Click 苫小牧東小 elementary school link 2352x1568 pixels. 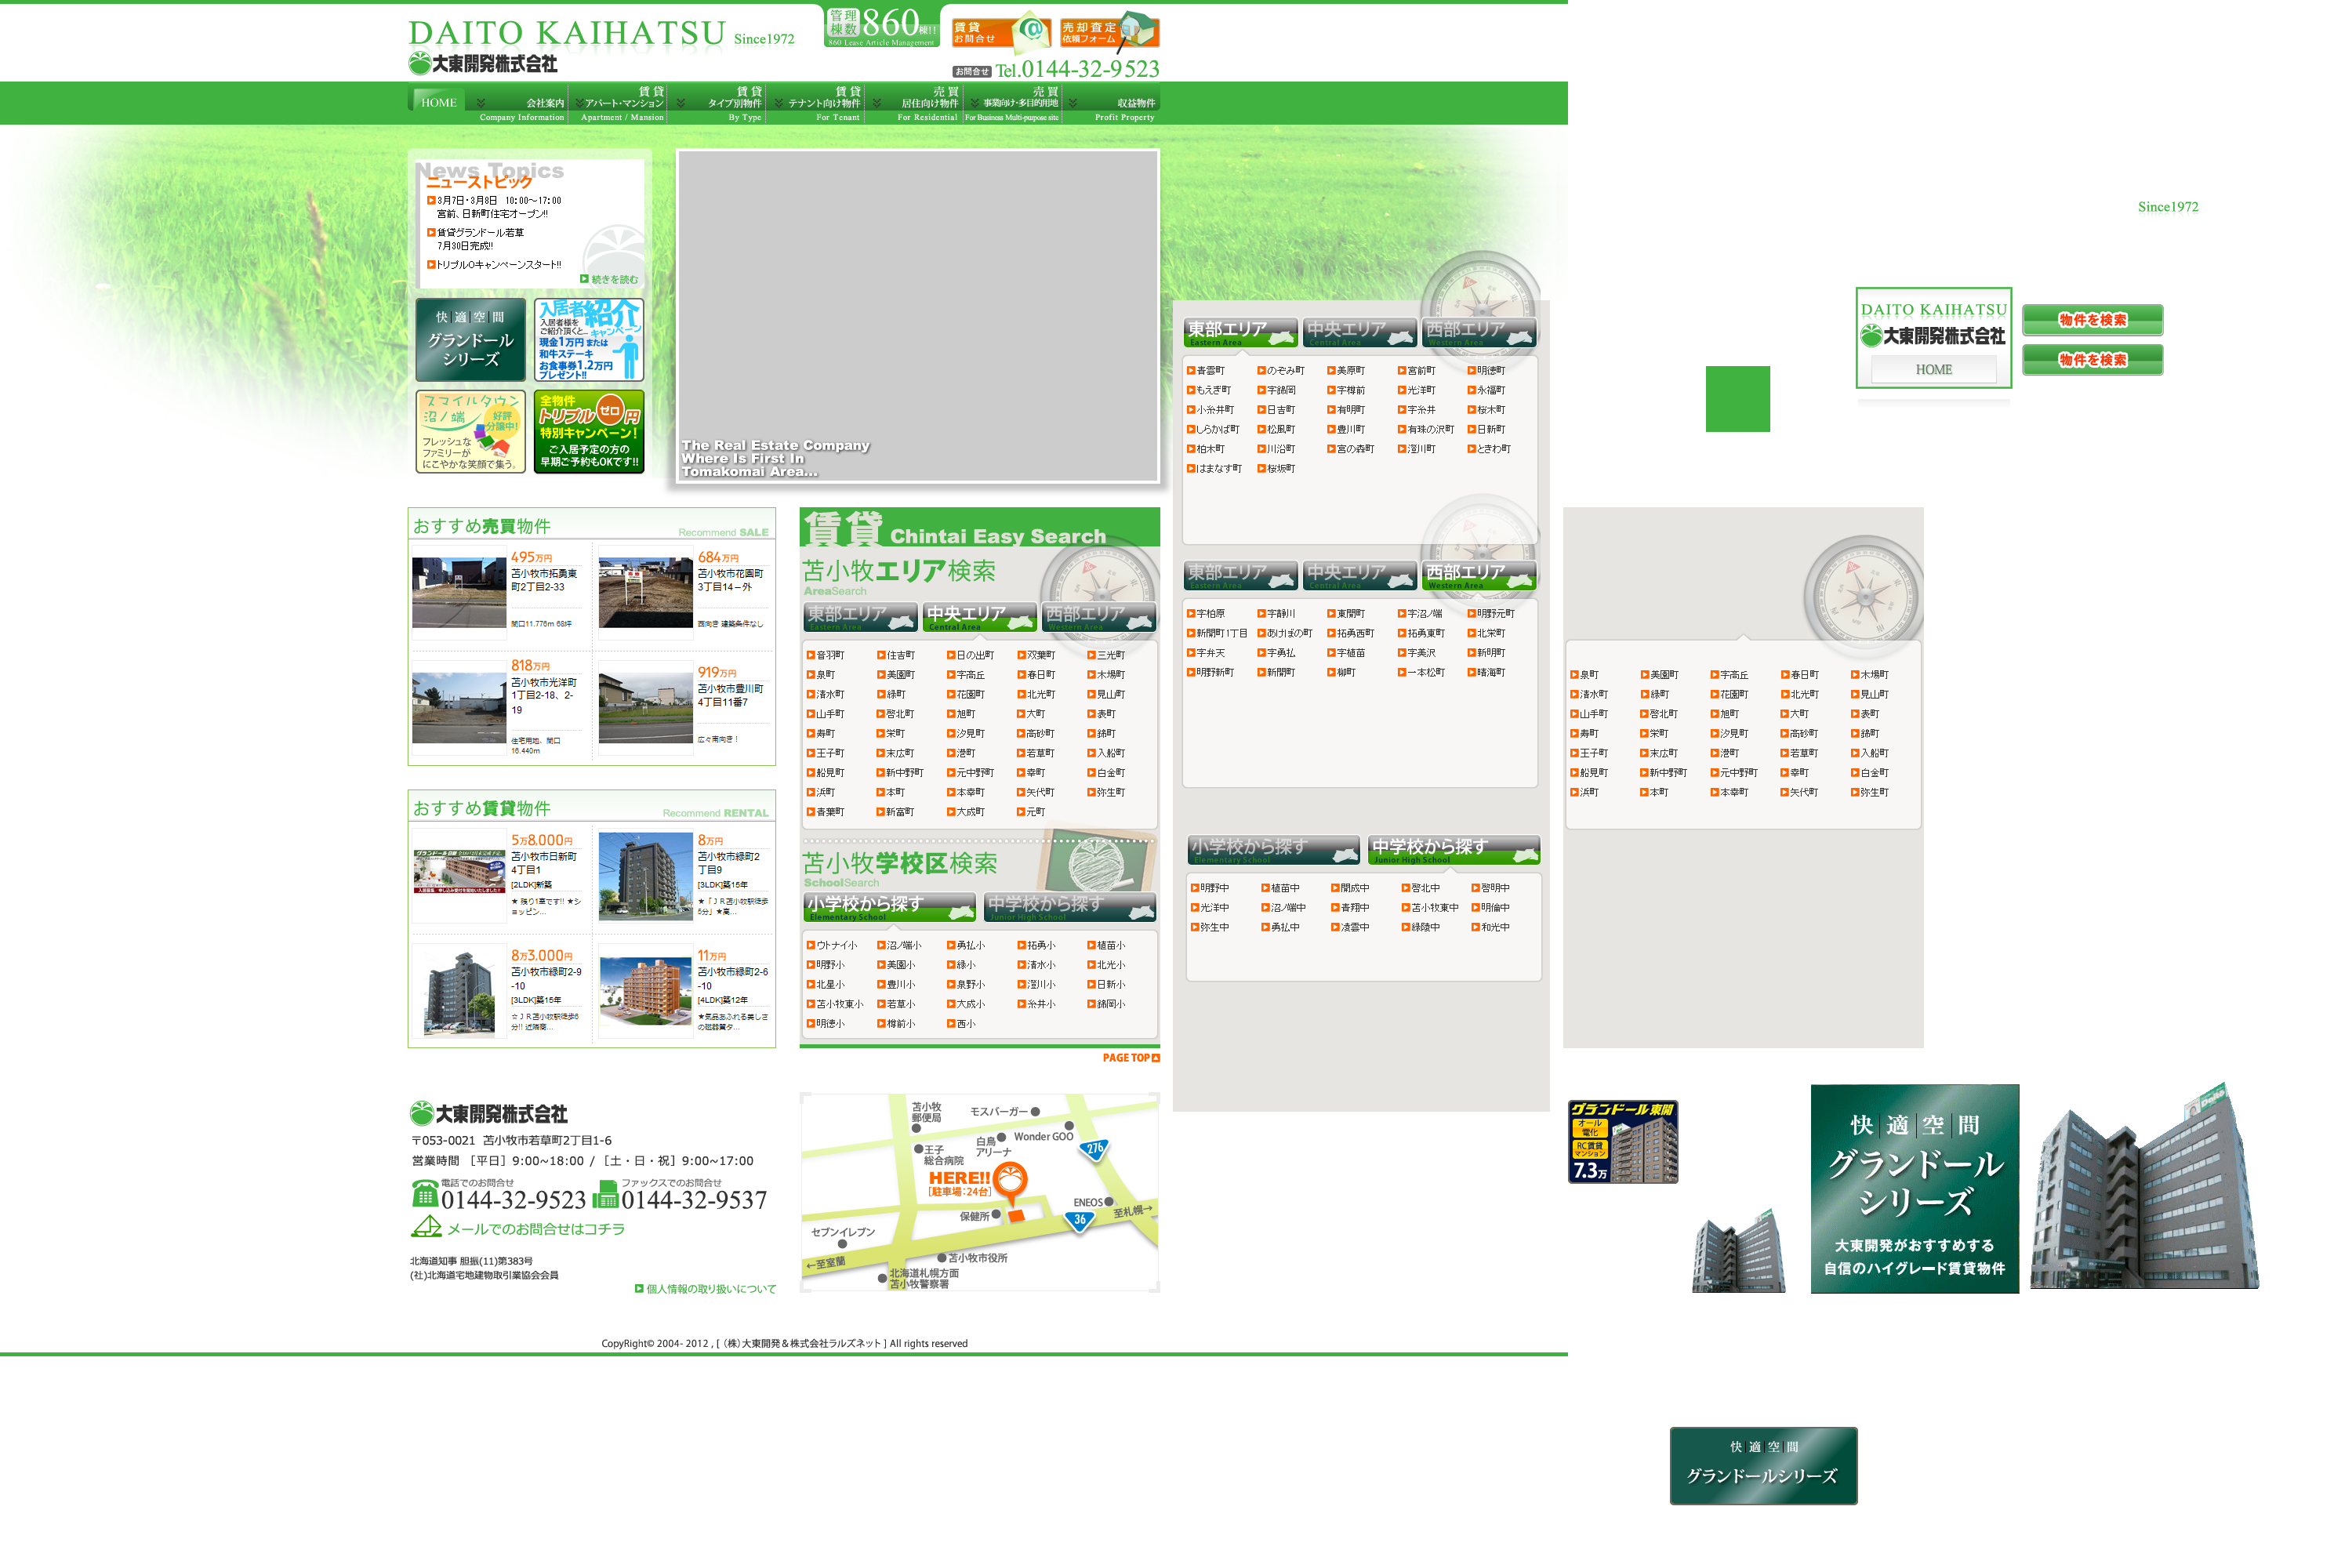coord(835,1004)
